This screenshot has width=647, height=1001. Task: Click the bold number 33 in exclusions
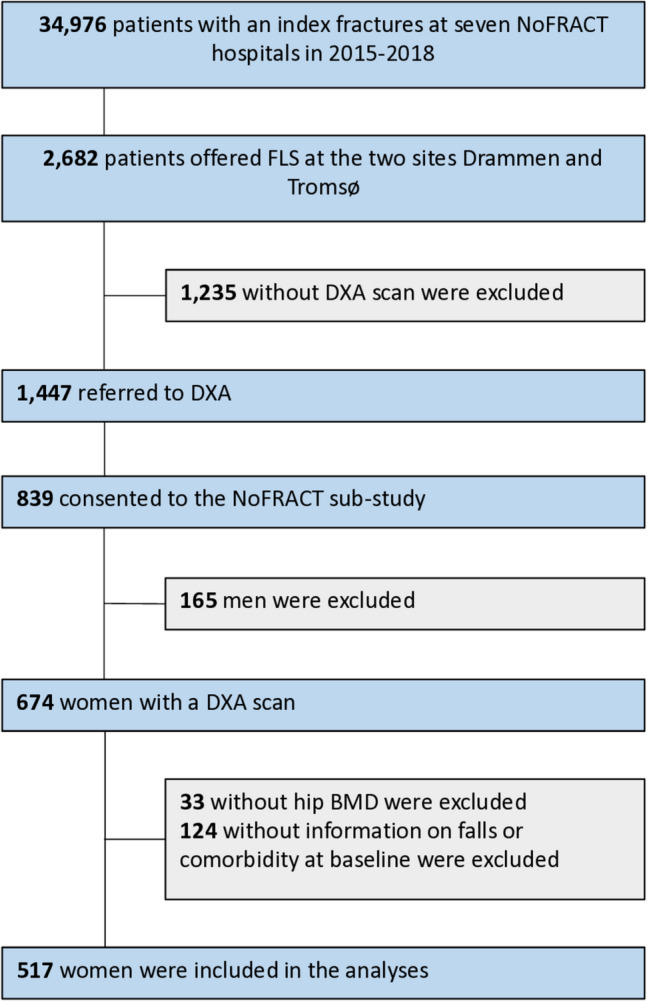[192, 801]
